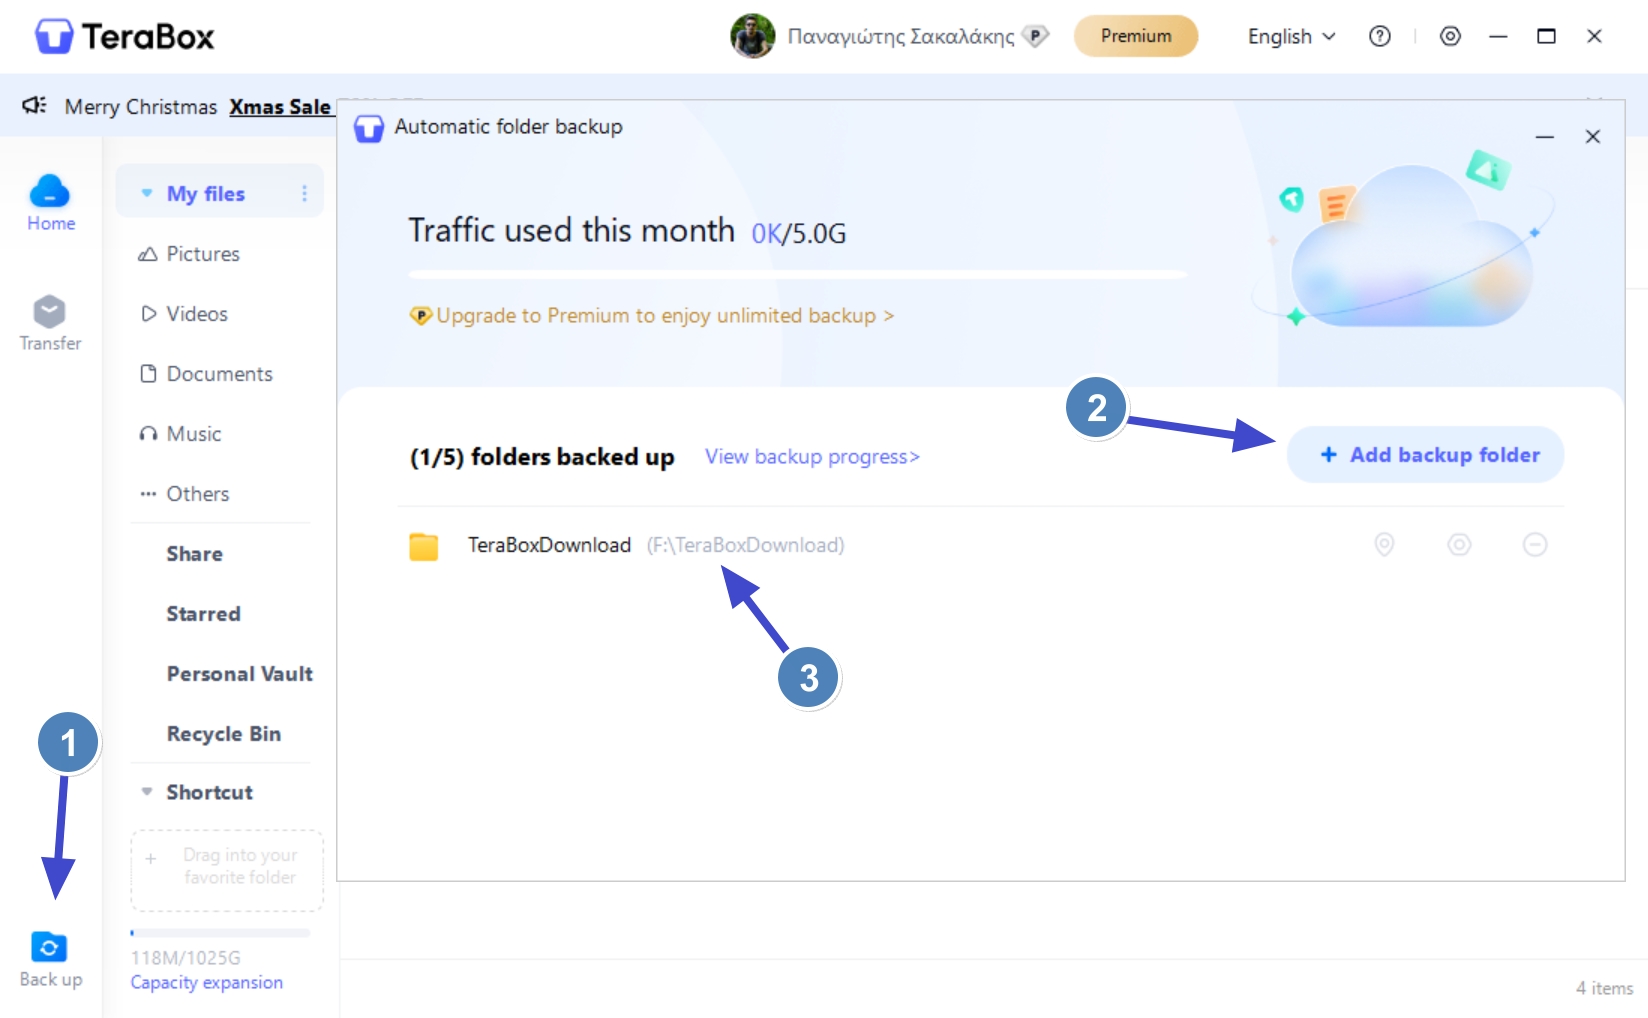Open backup settings for TeraBoxDownload folder

click(1459, 544)
